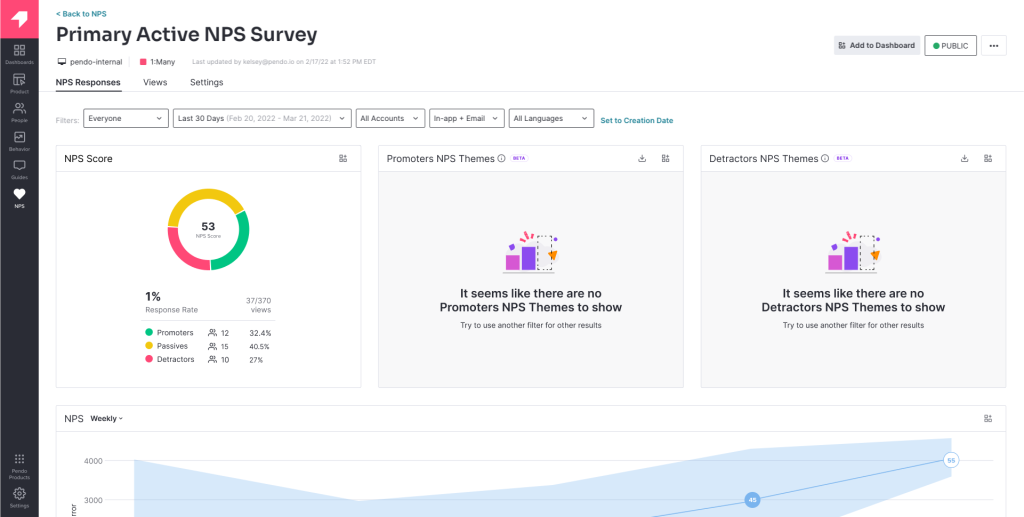The width and height of the screenshot is (1024, 517).
Task: Open Pendo Products app grid
Action: point(19,463)
